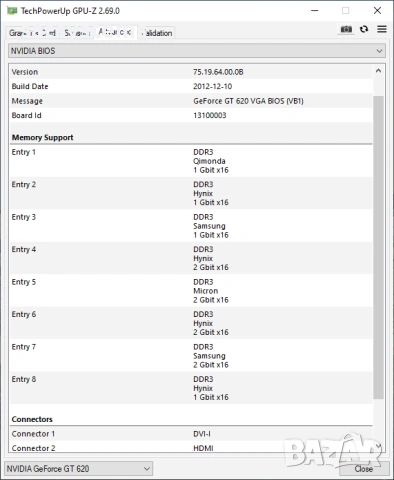Select the Build Date value 2012-12-10

point(213,86)
